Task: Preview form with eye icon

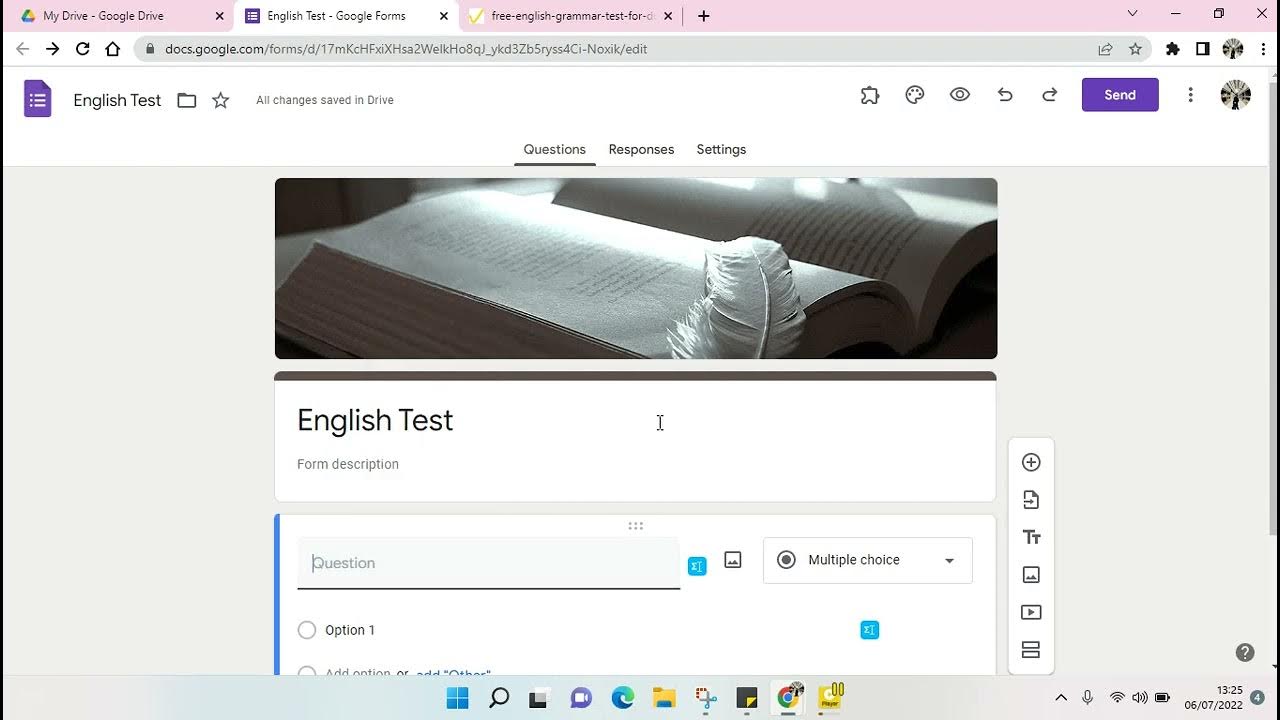Action: click(x=960, y=95)
